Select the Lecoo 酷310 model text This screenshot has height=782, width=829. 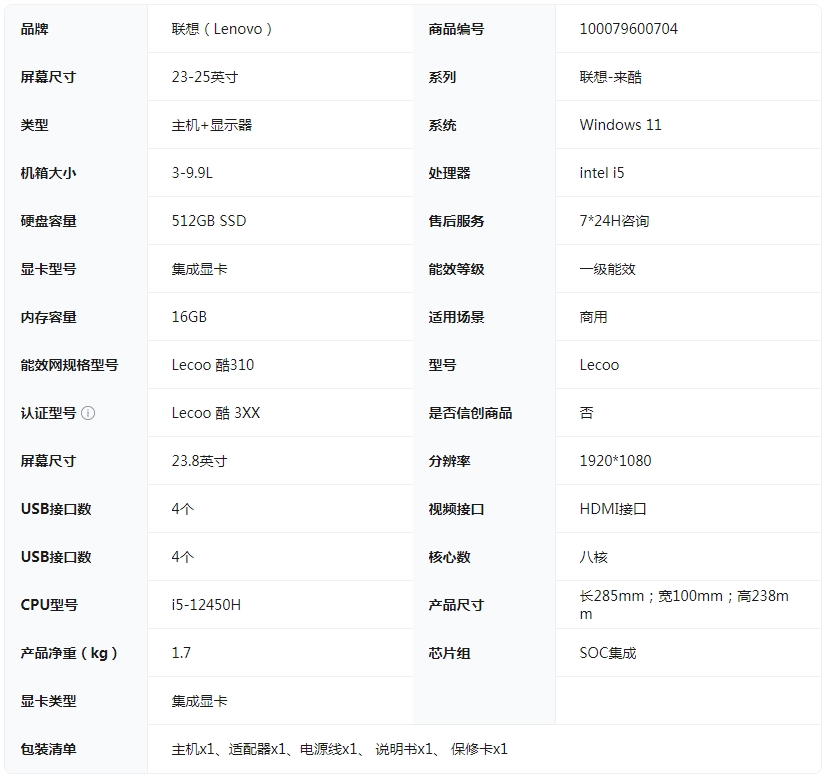click(212, 365)
